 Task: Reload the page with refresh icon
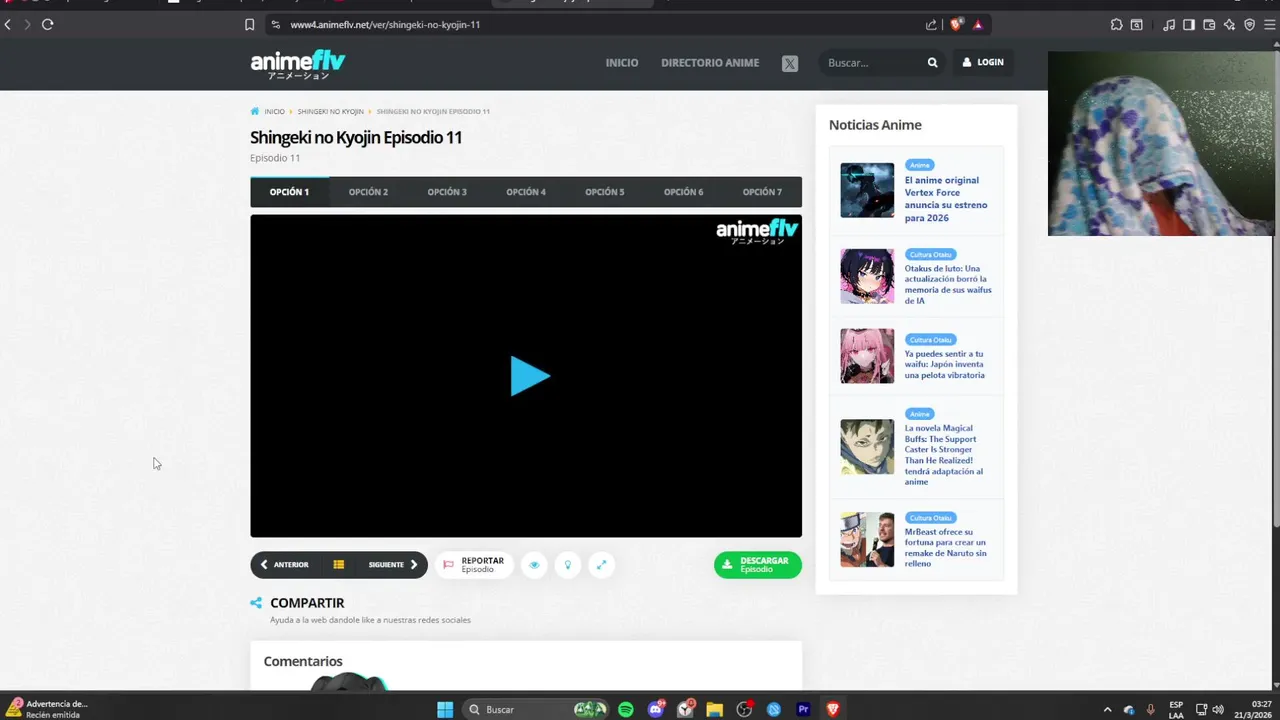(x=47, y=24)
